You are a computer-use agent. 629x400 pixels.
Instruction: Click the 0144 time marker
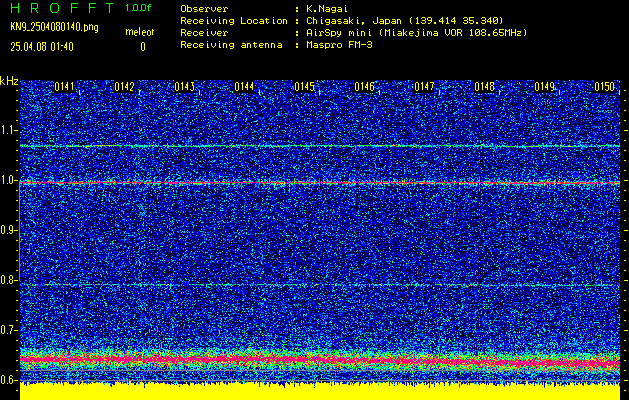[244, 87]
